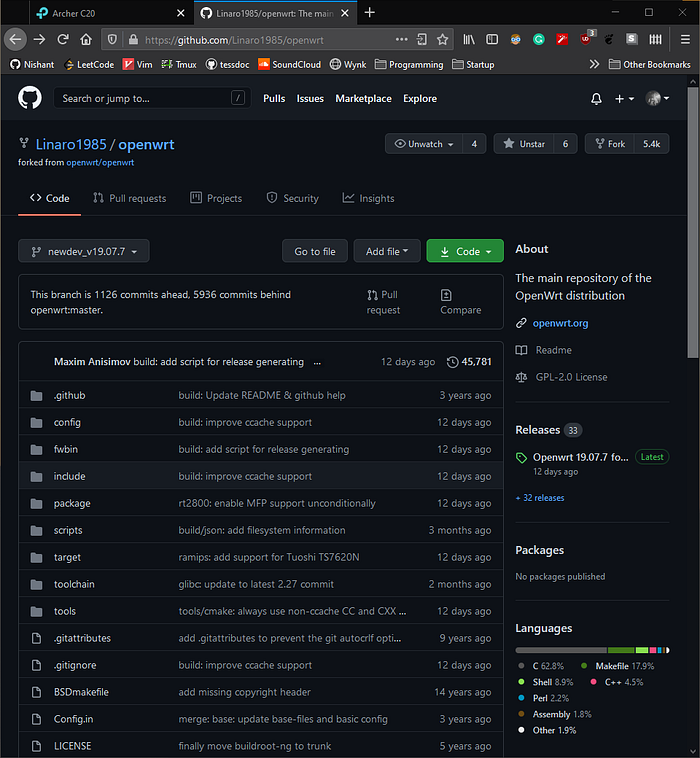Click the Go to file button
Screen dimensions: 700x758
point(315,251)
